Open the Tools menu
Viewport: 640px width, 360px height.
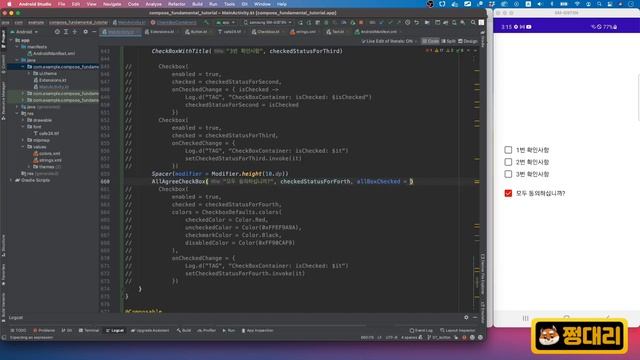click(229, 4)
